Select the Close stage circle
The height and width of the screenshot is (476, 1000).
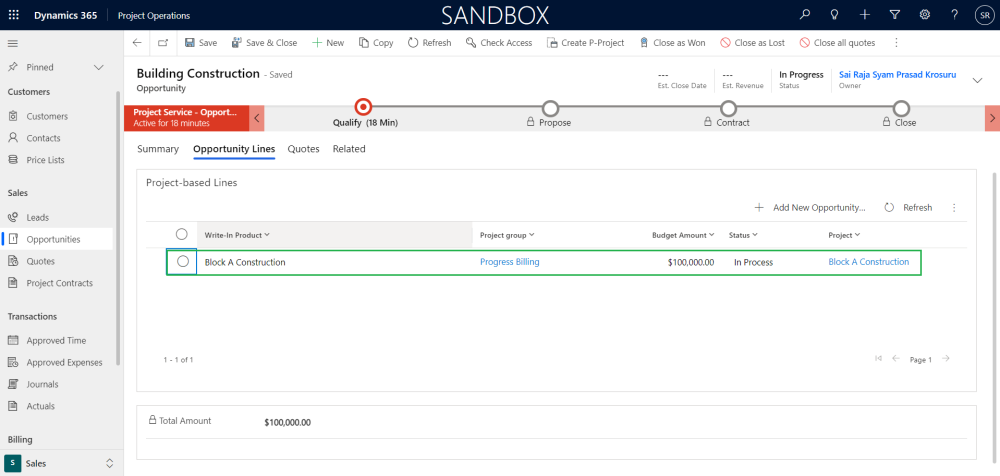click(x=901, y=108)
